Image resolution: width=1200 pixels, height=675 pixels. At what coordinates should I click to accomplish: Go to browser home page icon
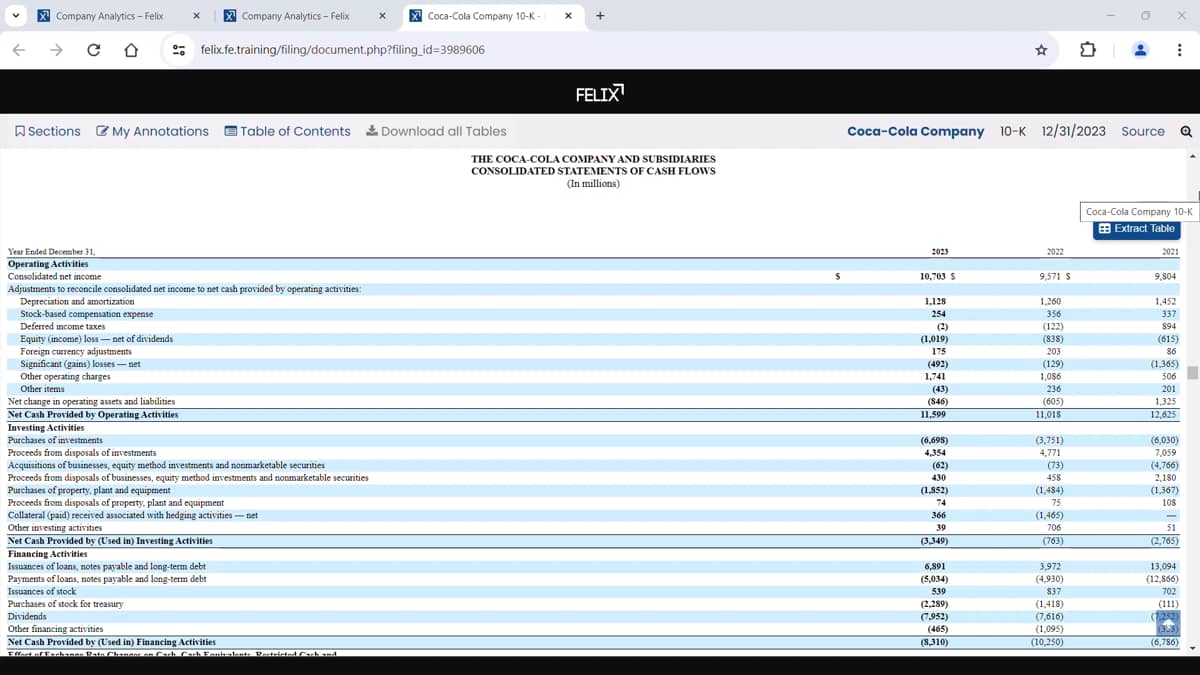tap(130, 50)
